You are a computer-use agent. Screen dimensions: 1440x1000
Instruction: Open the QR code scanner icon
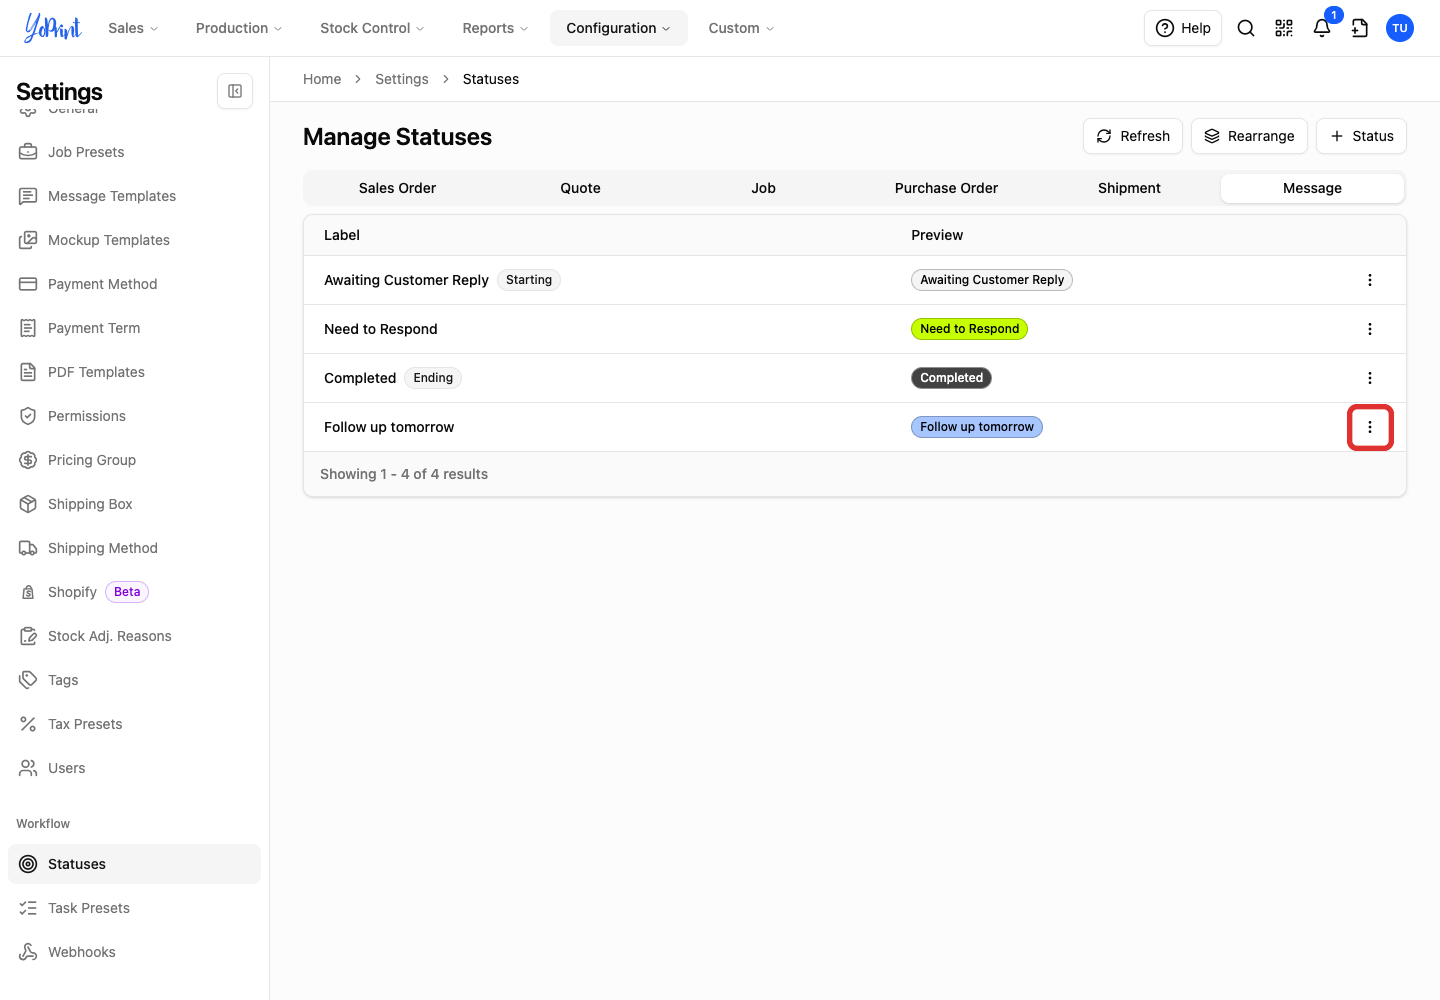(x=1284, y=28)
